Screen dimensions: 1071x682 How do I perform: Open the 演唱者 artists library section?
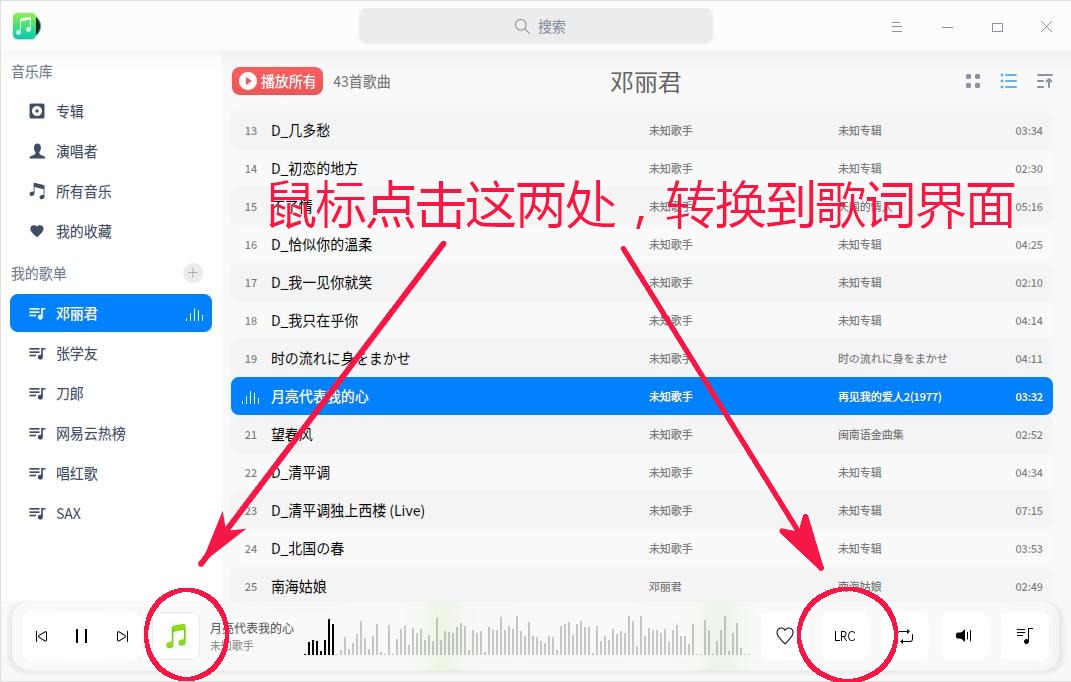(x=76, y=151)
